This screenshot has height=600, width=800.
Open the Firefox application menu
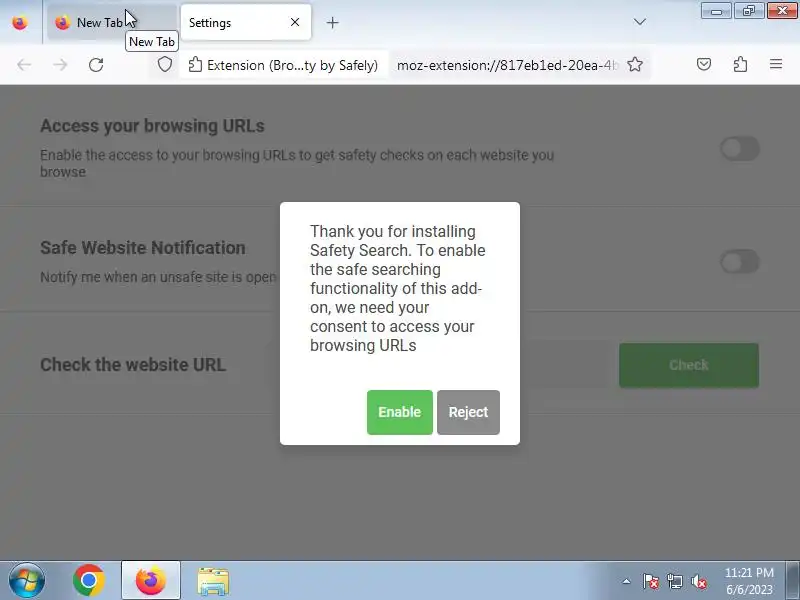tap(776, 64)
